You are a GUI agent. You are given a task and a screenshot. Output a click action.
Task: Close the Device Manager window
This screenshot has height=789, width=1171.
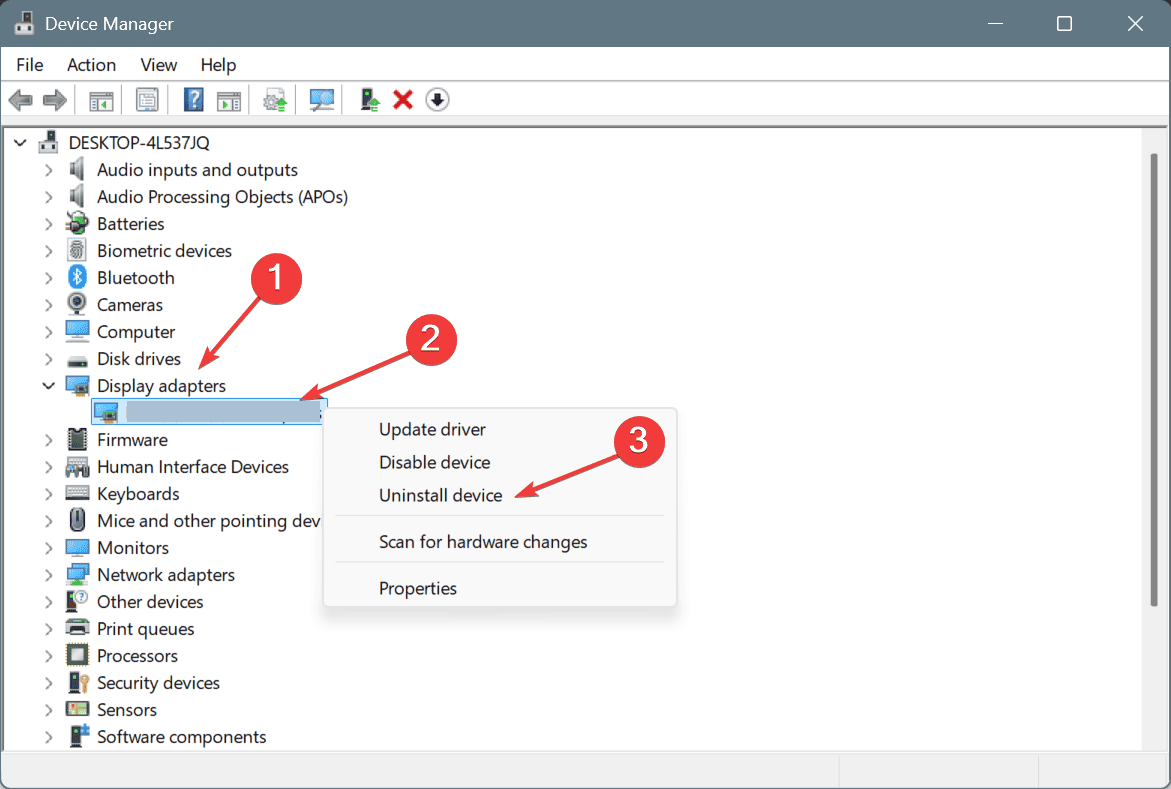pos(1135,24)
